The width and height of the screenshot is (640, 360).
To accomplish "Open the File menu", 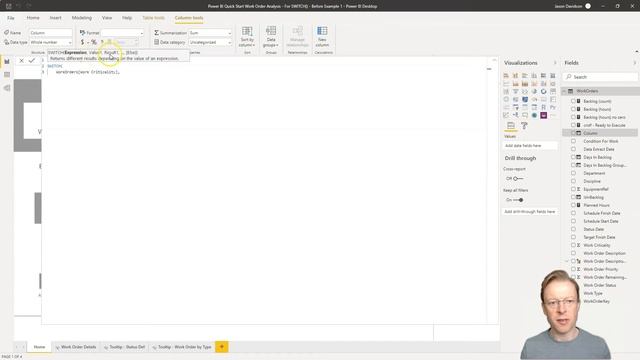I will point(11,18).
